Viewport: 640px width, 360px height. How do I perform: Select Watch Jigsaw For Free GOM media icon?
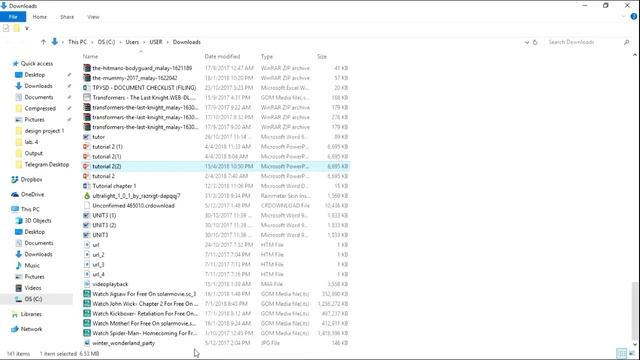click(87, 294)
